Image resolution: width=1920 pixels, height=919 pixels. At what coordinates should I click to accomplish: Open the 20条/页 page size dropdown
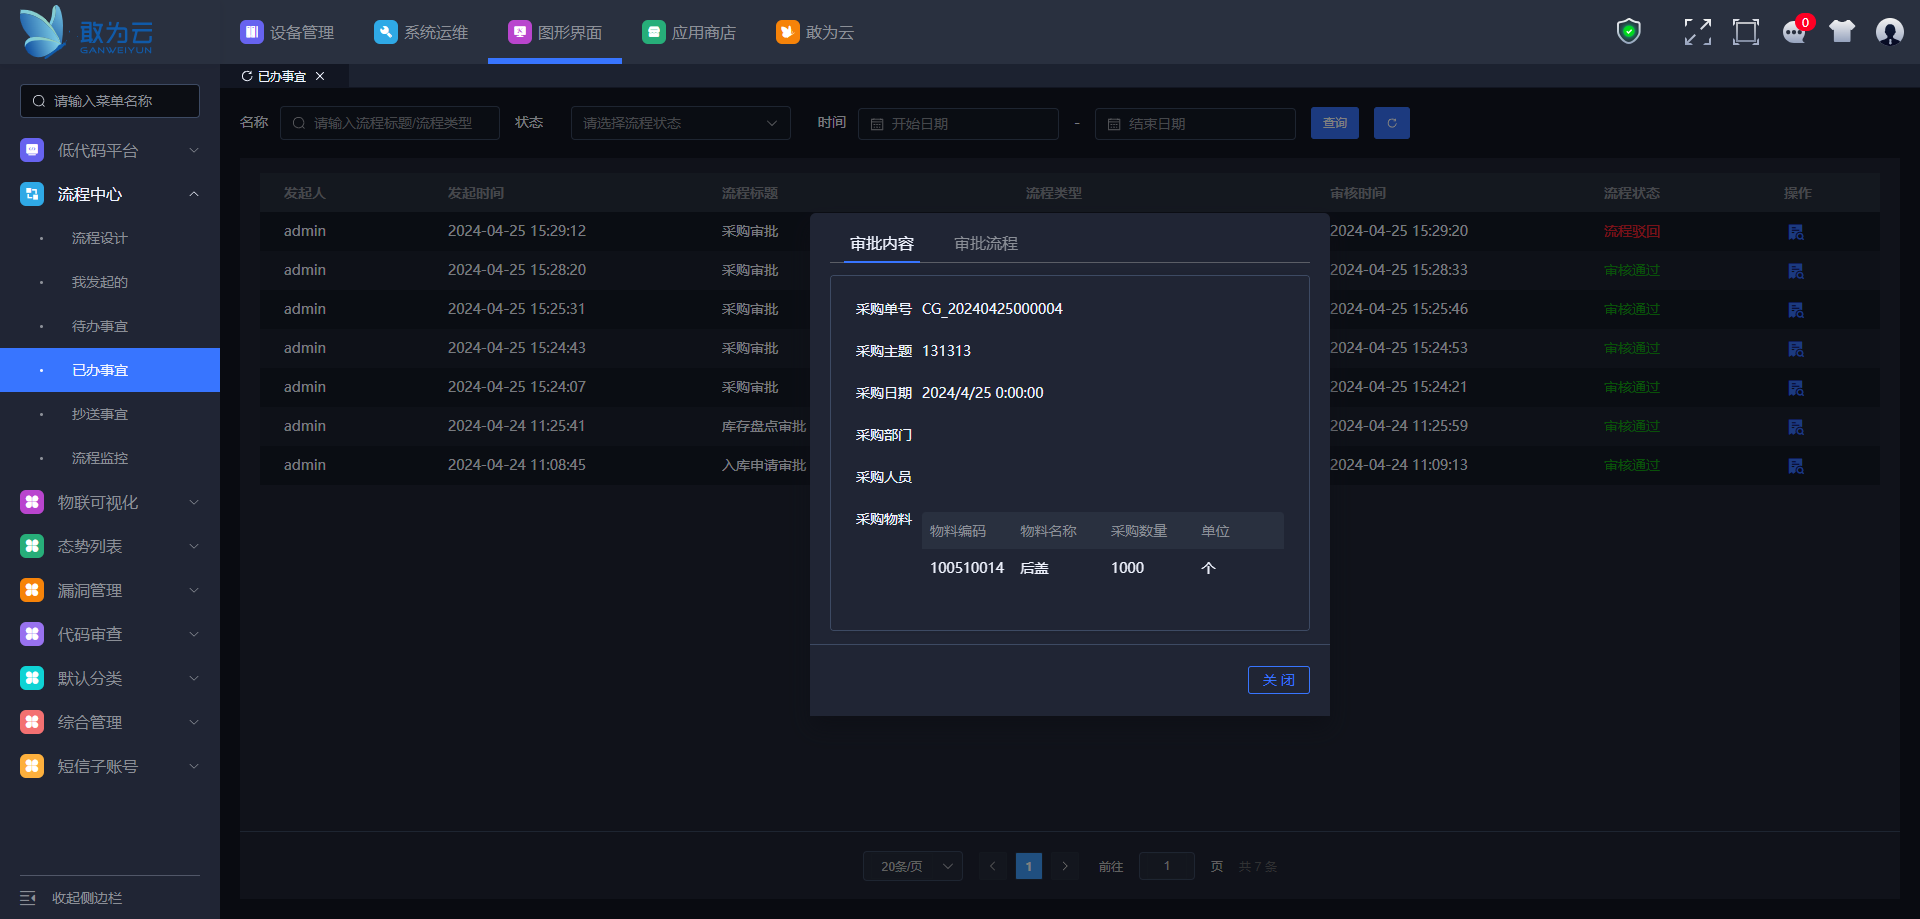click(912, 866)
